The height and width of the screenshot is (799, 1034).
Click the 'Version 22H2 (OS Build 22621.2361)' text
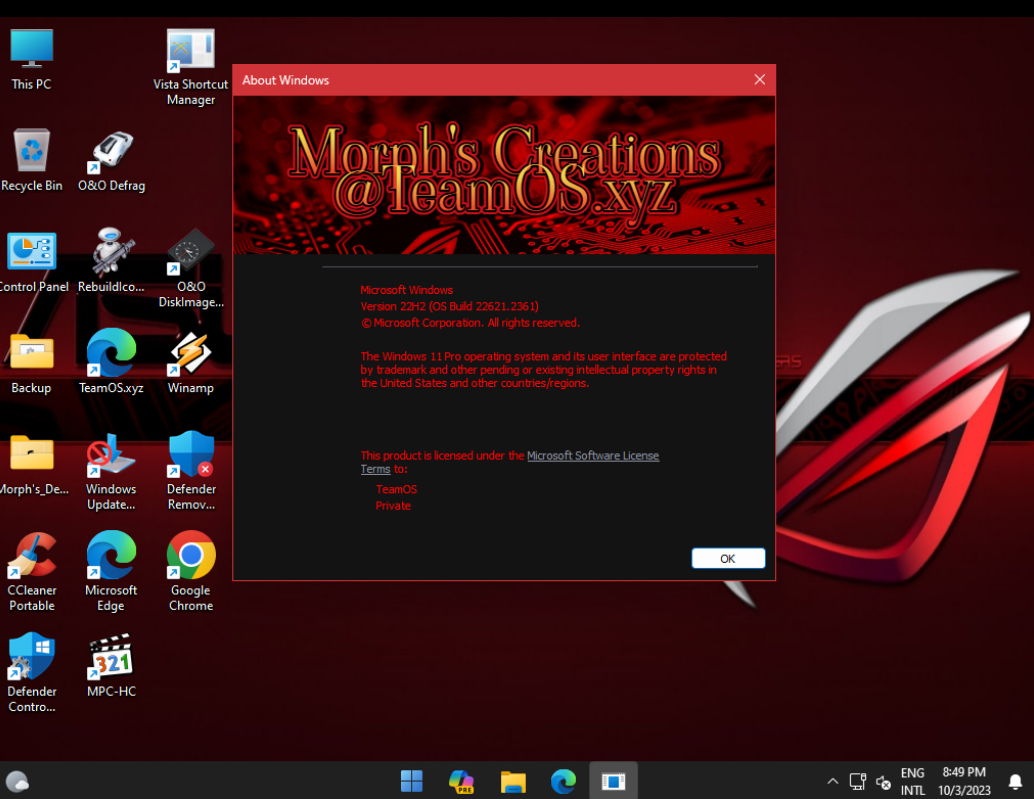point(449,306)
